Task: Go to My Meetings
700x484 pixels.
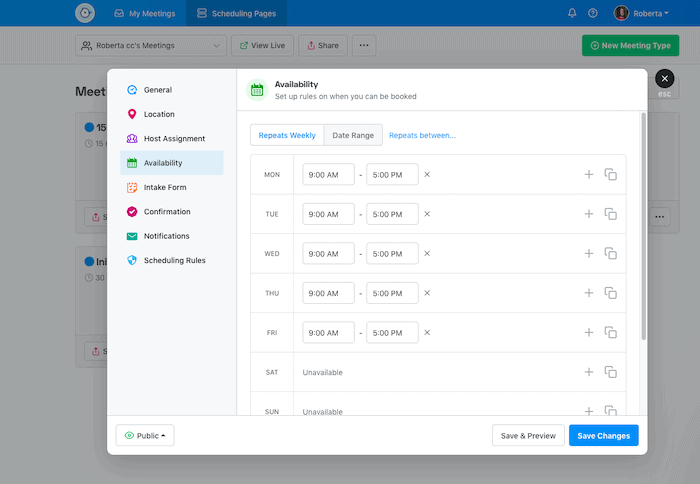Action: tap(145, 13)
